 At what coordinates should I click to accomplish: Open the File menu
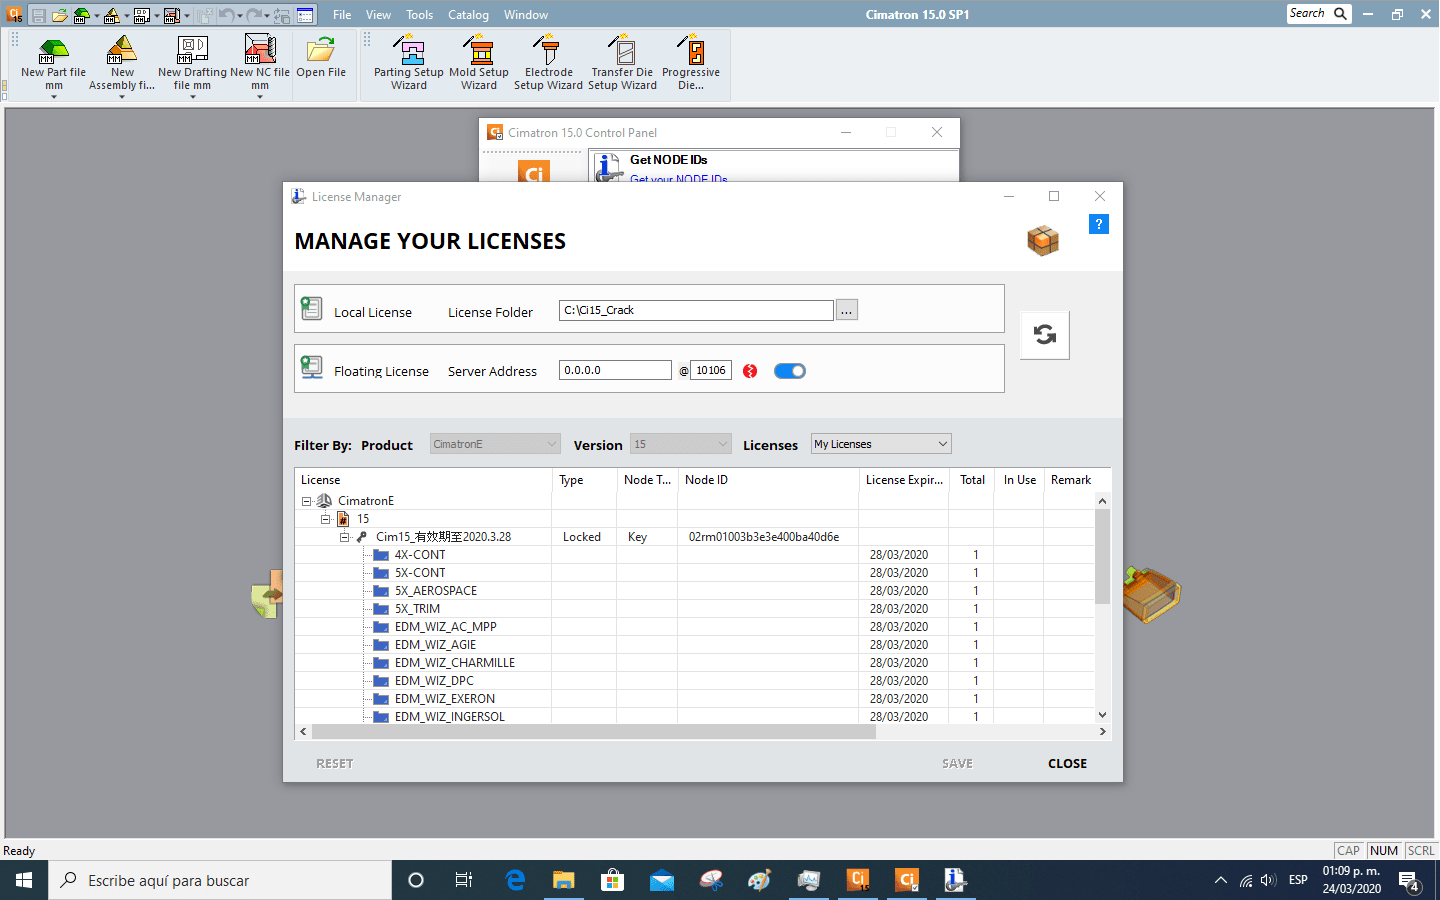coord(342,15)
